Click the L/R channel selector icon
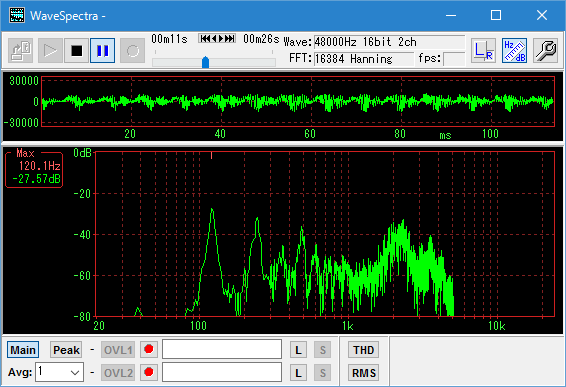This screenshot has width=566, height=387. [483, 51]
